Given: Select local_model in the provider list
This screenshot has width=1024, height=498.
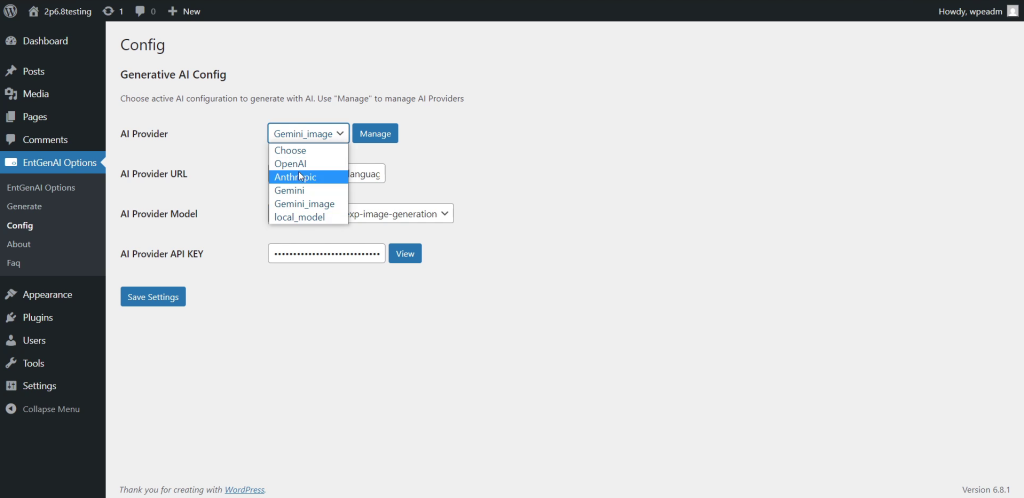Looking at the screenshot, I should click(x=308, y=217).
